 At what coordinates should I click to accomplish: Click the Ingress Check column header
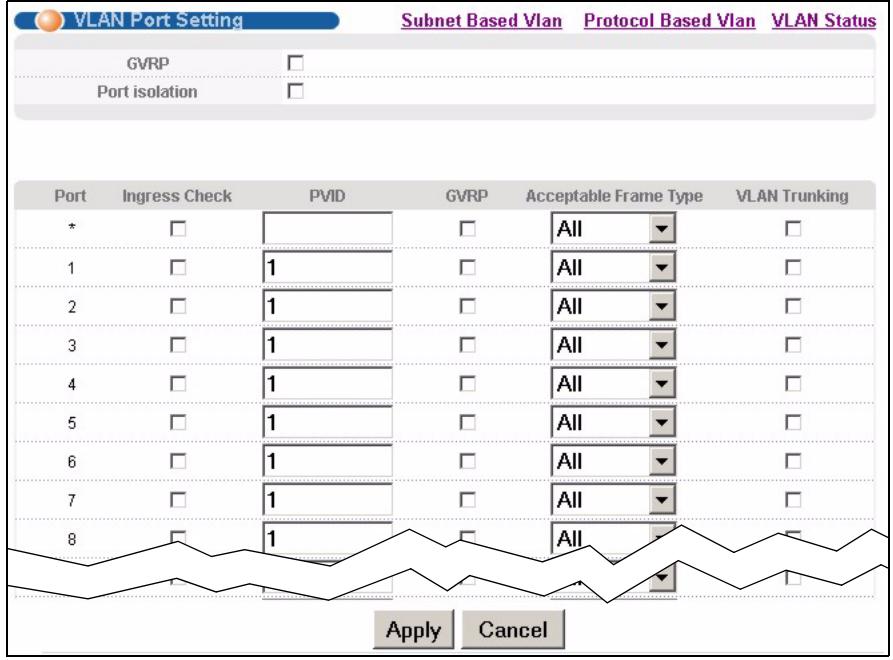177,196
